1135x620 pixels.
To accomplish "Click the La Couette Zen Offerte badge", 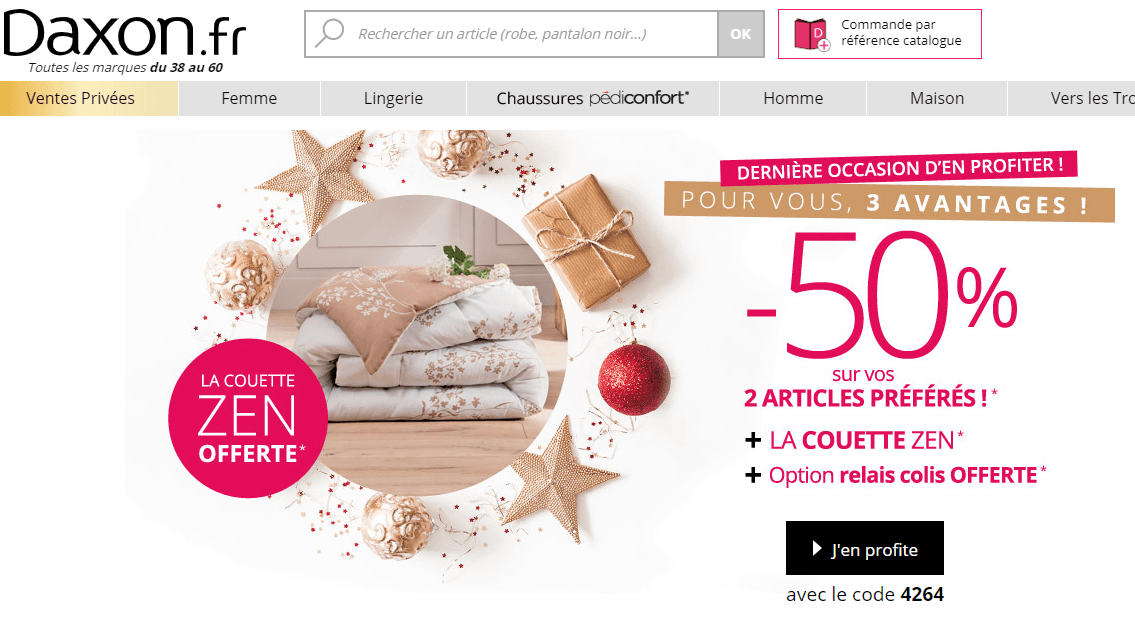I will coord(248,418).
